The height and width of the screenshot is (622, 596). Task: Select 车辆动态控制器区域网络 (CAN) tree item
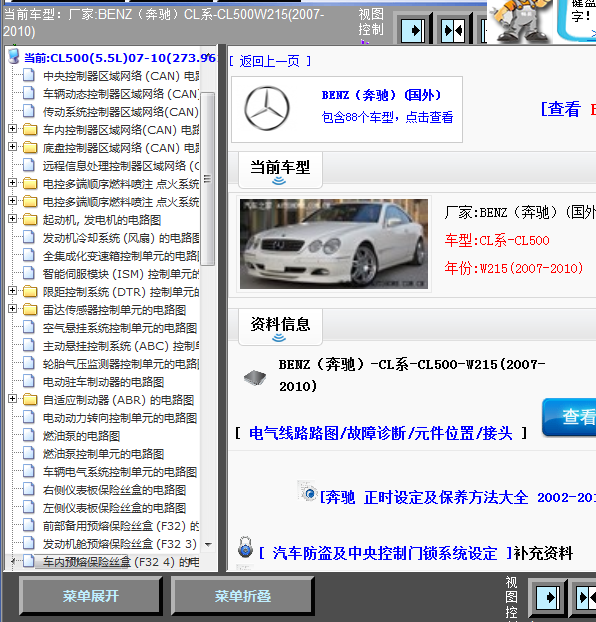pos(120,94)
